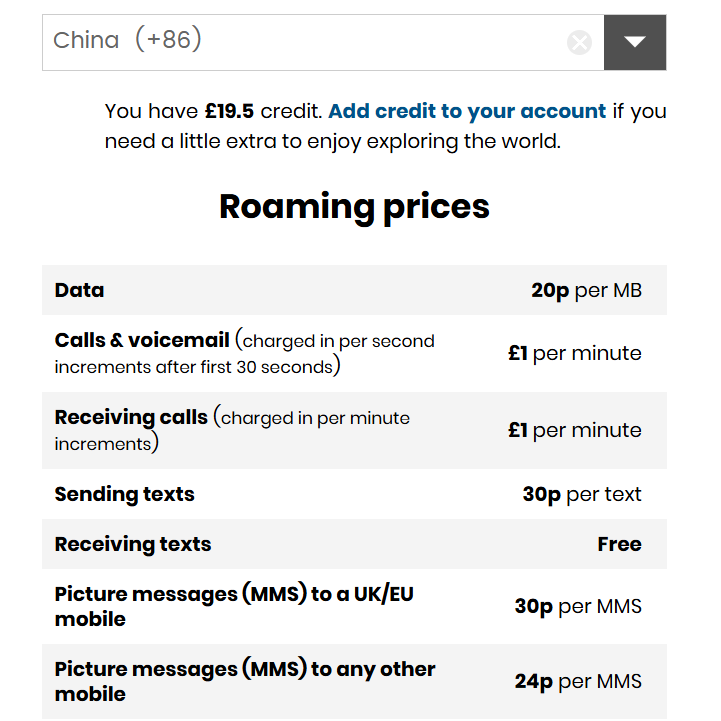Click the Receiving calls £1 per minute price
This screenshot has height=721, width=721.
(574, 430)
